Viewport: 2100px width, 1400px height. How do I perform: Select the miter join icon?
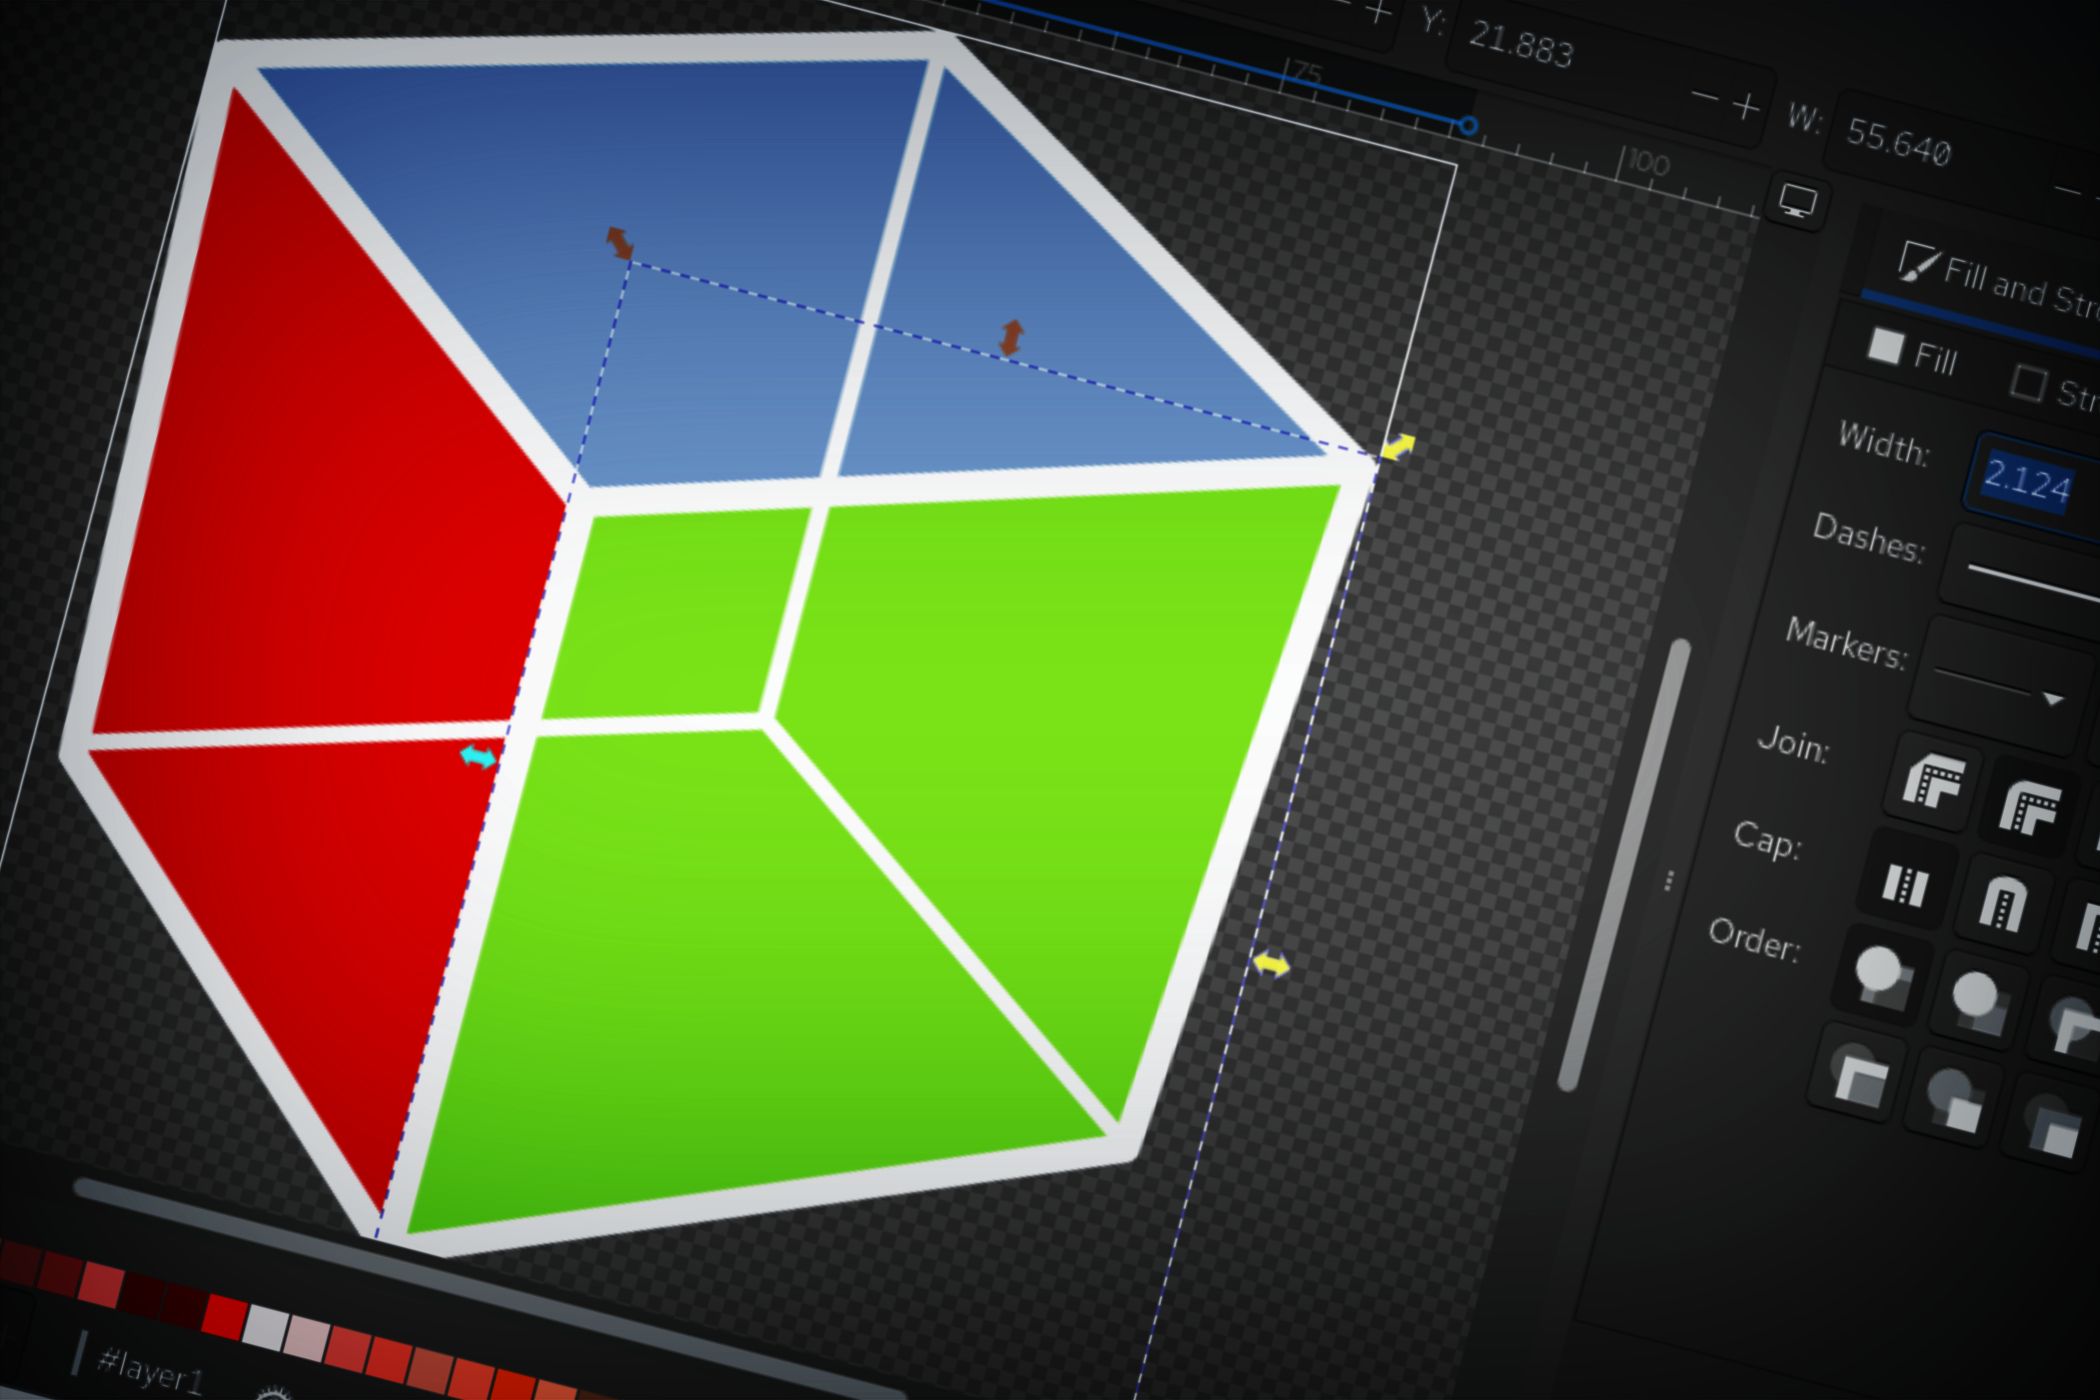pos(1933,783)
